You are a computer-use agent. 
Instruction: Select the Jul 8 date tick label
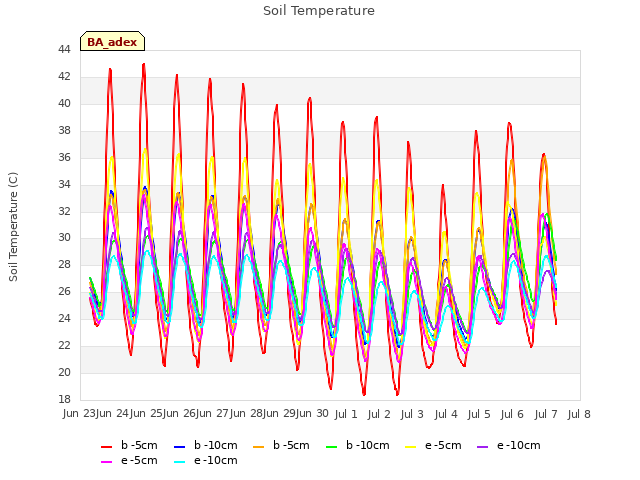tap(579, 414)
